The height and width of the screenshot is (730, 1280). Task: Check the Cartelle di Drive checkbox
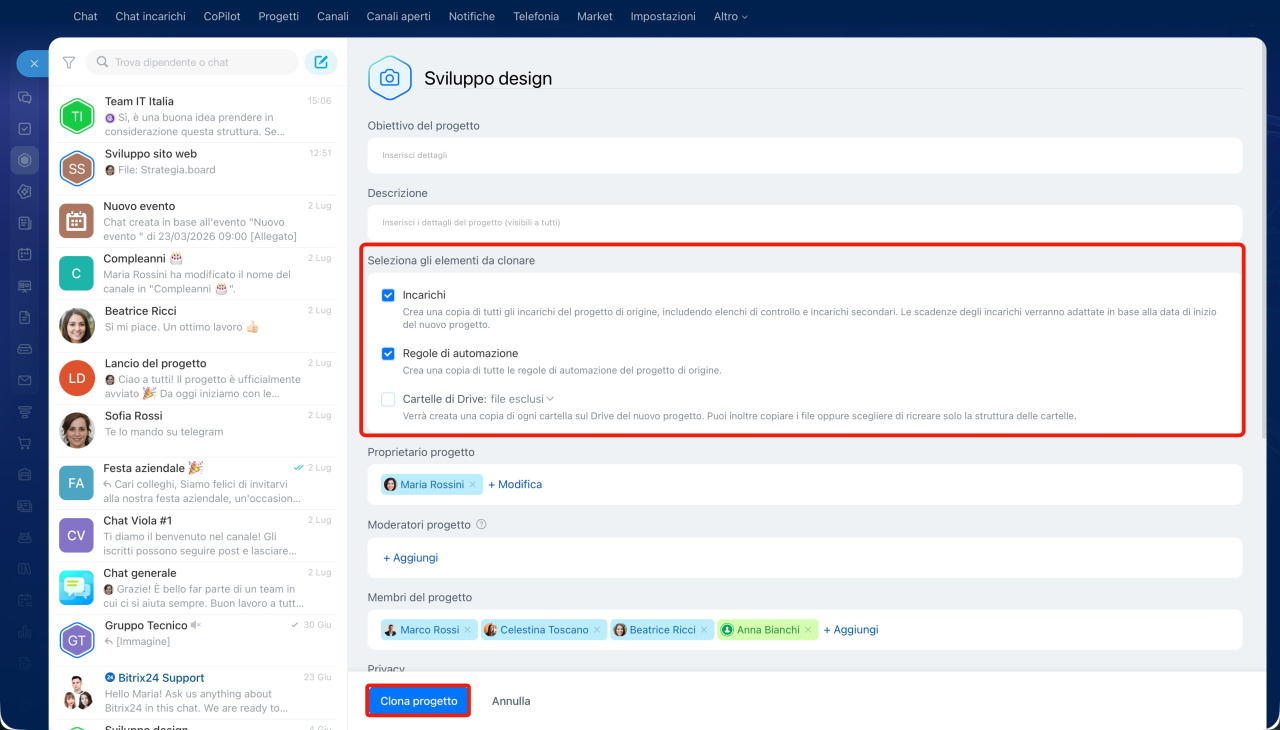click(388, 399)
